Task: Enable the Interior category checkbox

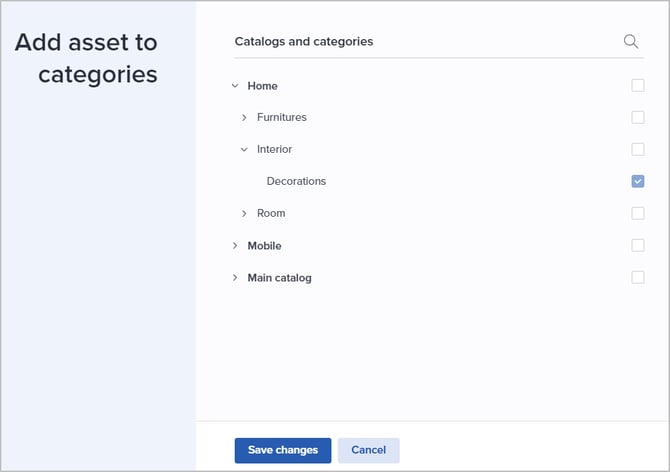Action: [638, 150]
